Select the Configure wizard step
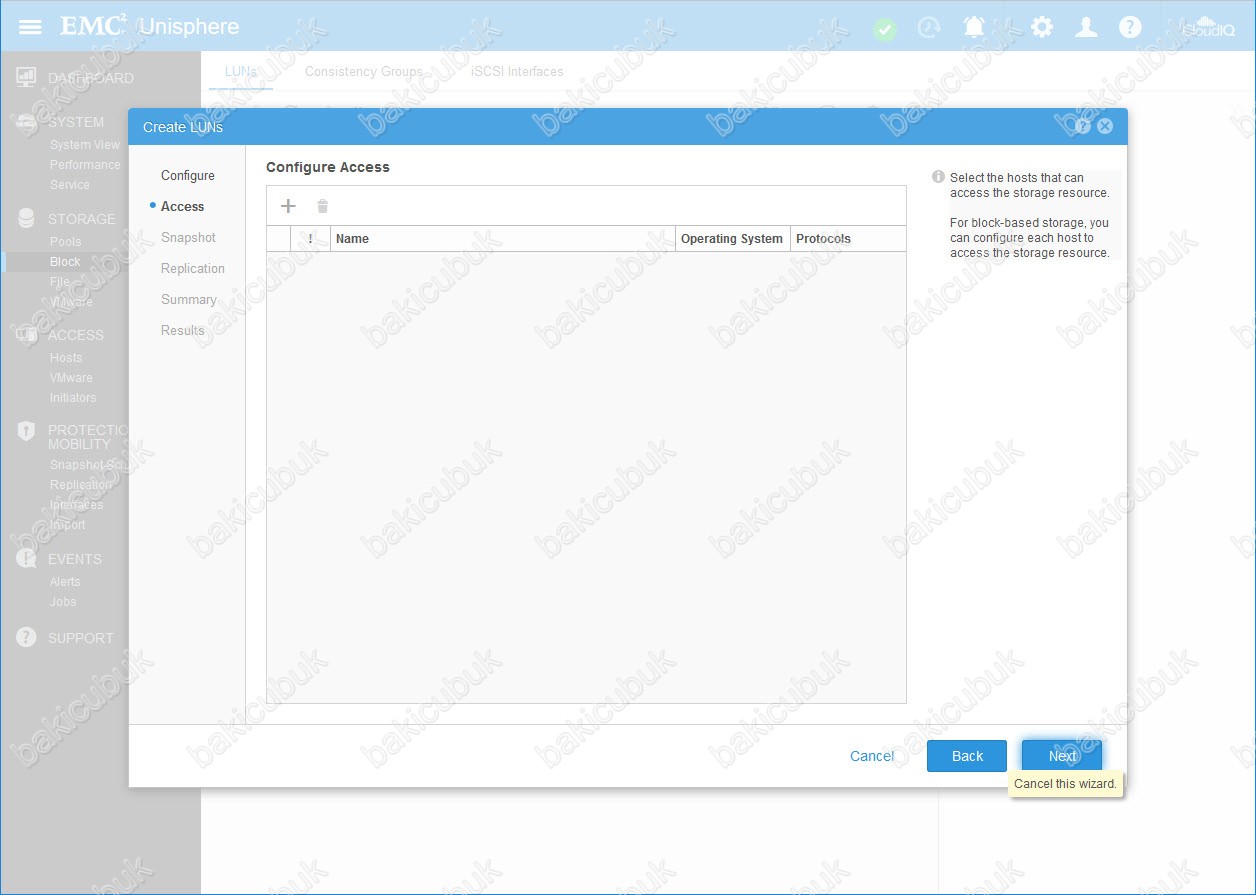This screenshot has width=1256, height=895. point(188,175)
